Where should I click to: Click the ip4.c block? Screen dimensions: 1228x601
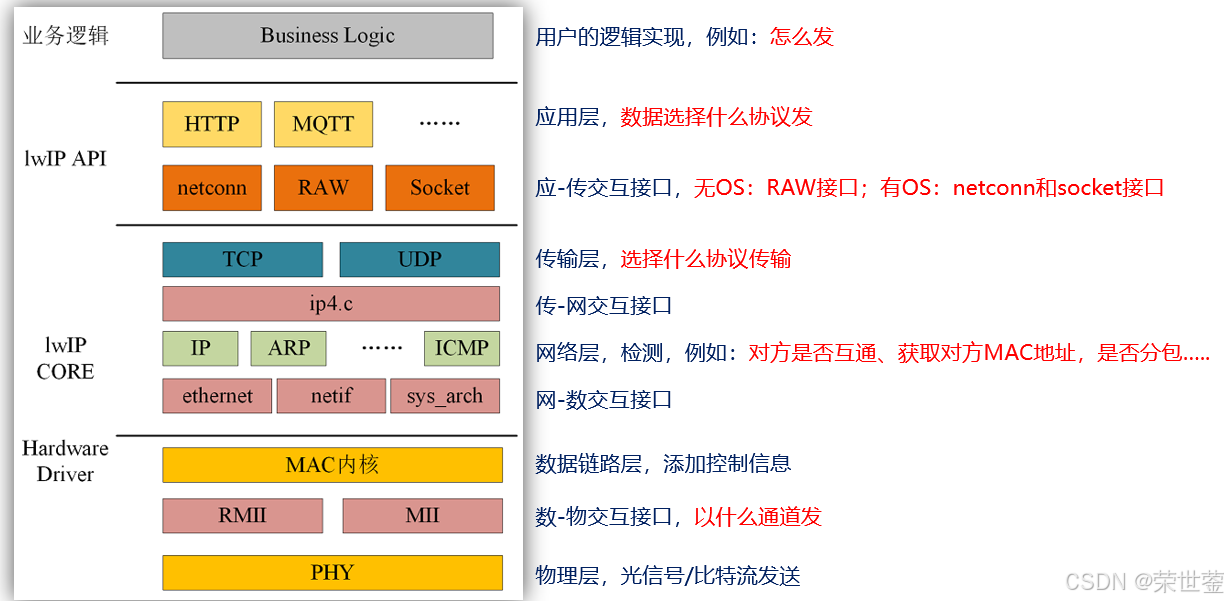click(331, 304)
